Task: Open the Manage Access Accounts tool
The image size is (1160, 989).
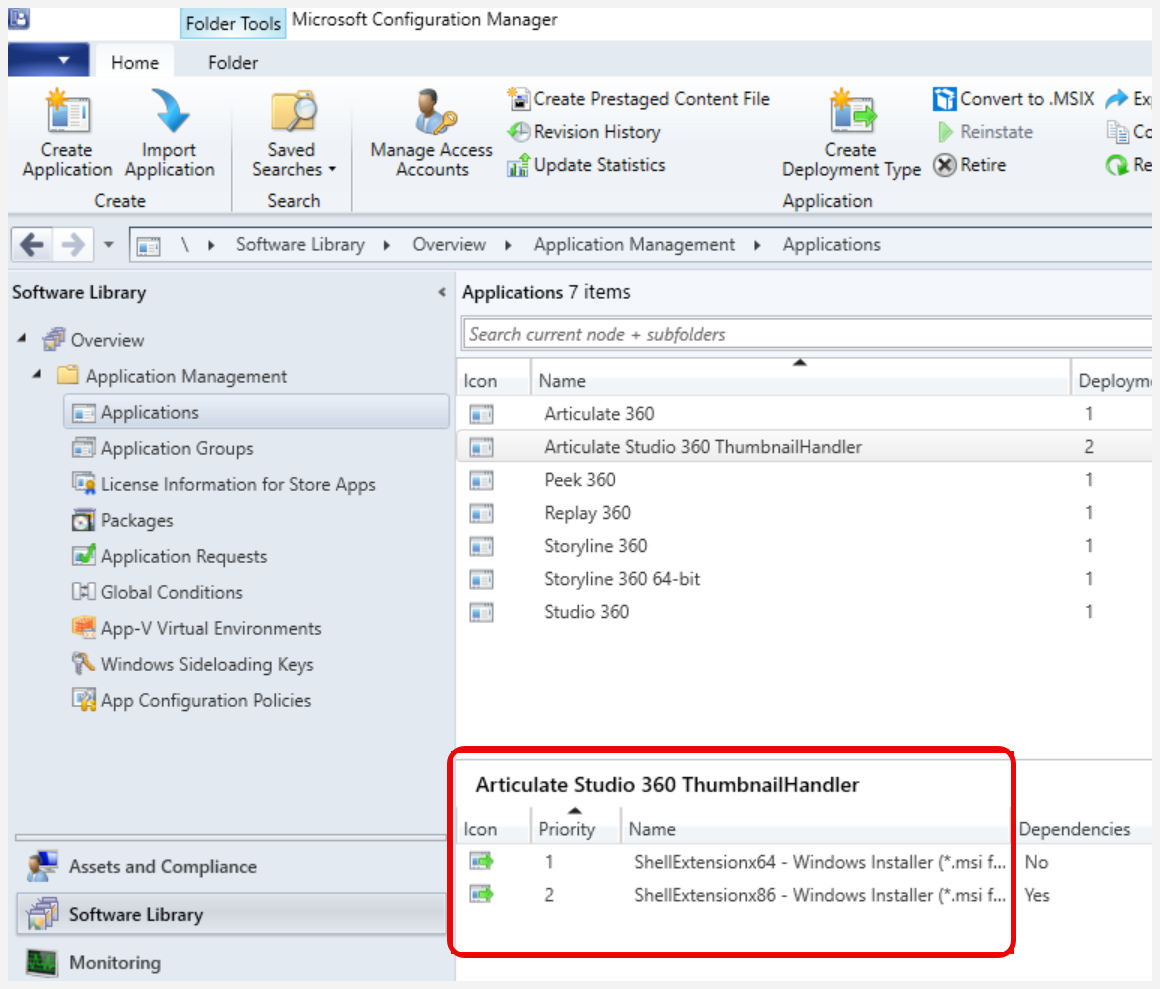Action: click(x=432, y=133)
